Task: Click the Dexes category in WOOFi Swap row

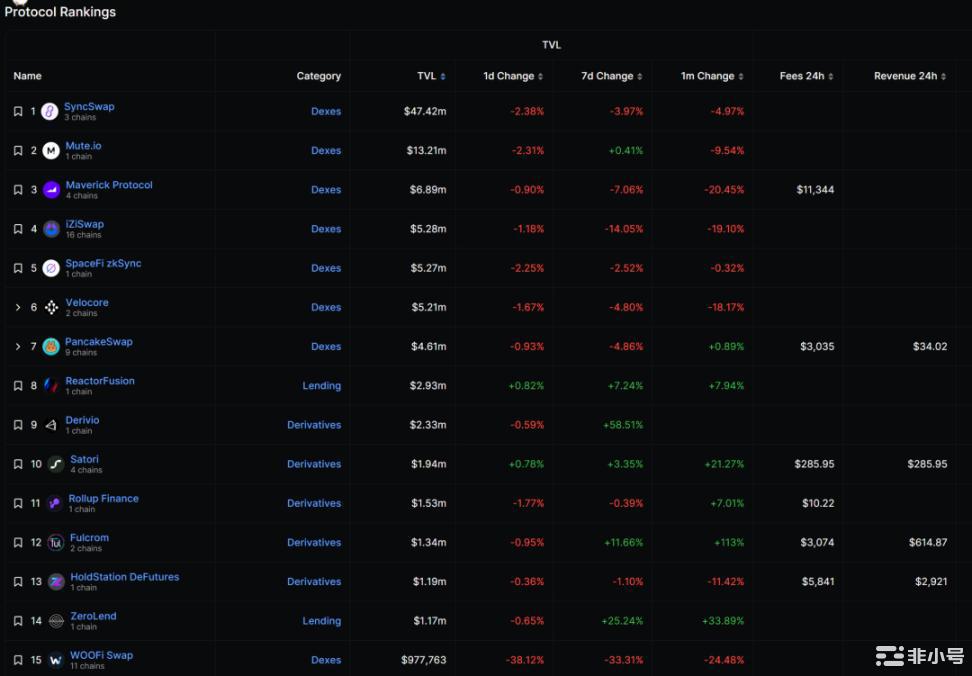Action: (326, 660)
